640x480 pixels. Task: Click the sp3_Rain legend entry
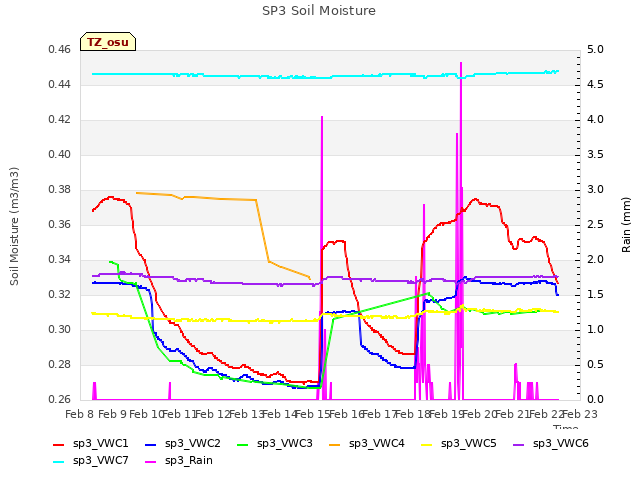pos(179,460)
